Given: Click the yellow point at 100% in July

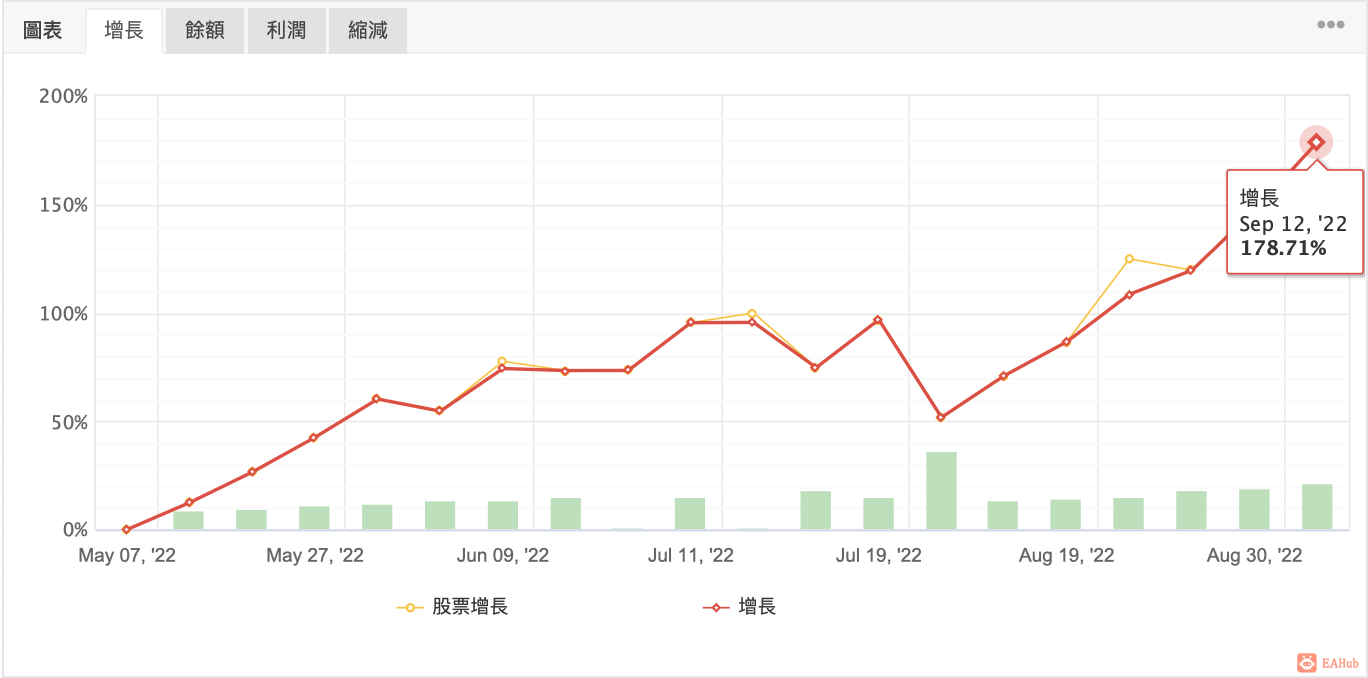Looking at the screenshot, I should [x=752, y=314].
